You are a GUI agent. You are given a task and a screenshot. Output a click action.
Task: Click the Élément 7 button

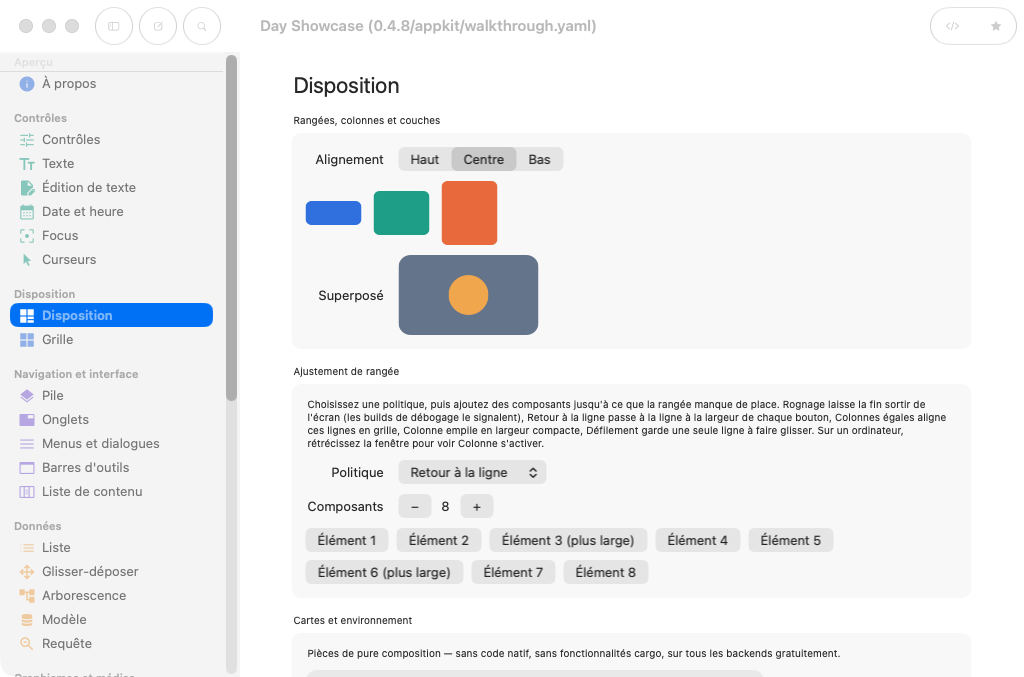513,573
